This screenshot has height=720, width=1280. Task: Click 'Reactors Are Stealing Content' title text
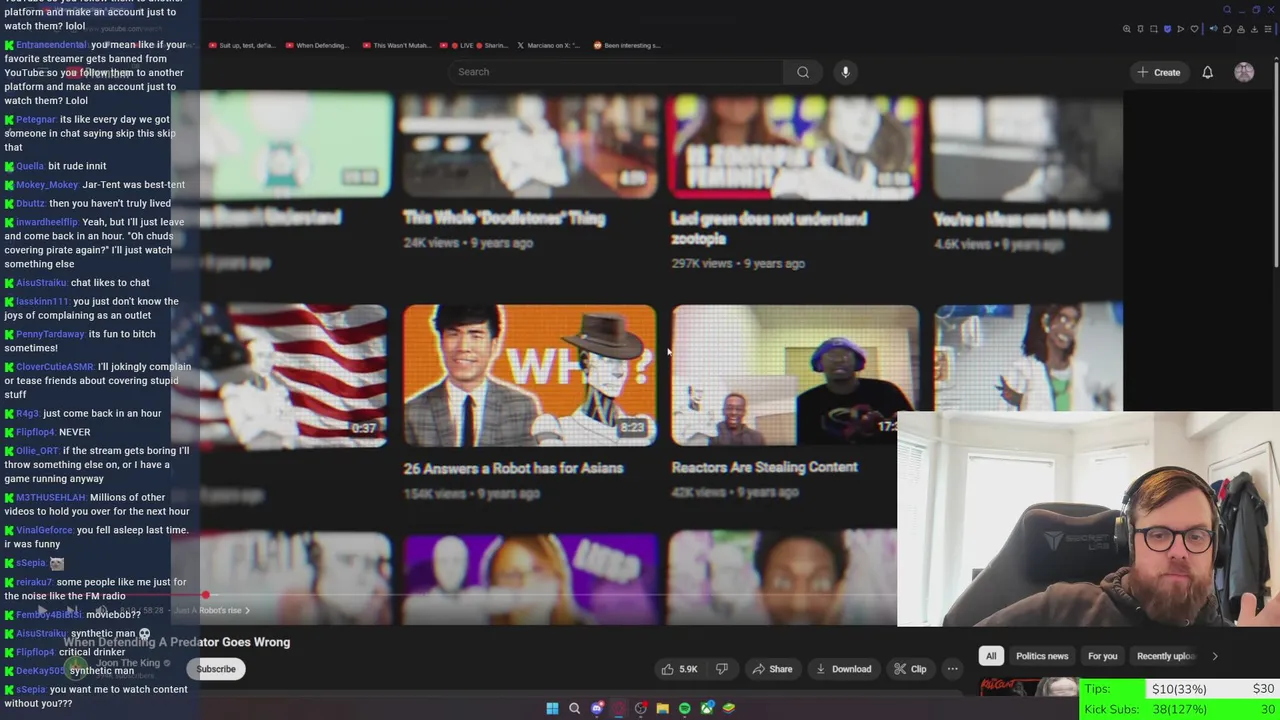pyautogui.click(x=764, y=467)
